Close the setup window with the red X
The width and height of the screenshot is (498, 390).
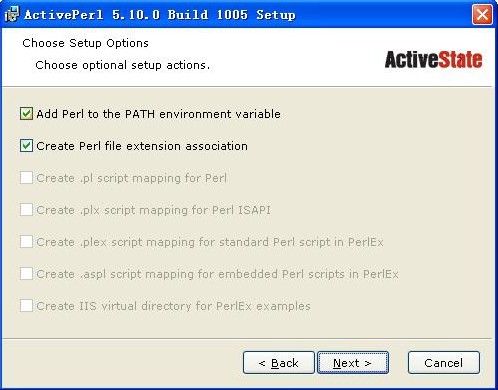click(482, 15)
